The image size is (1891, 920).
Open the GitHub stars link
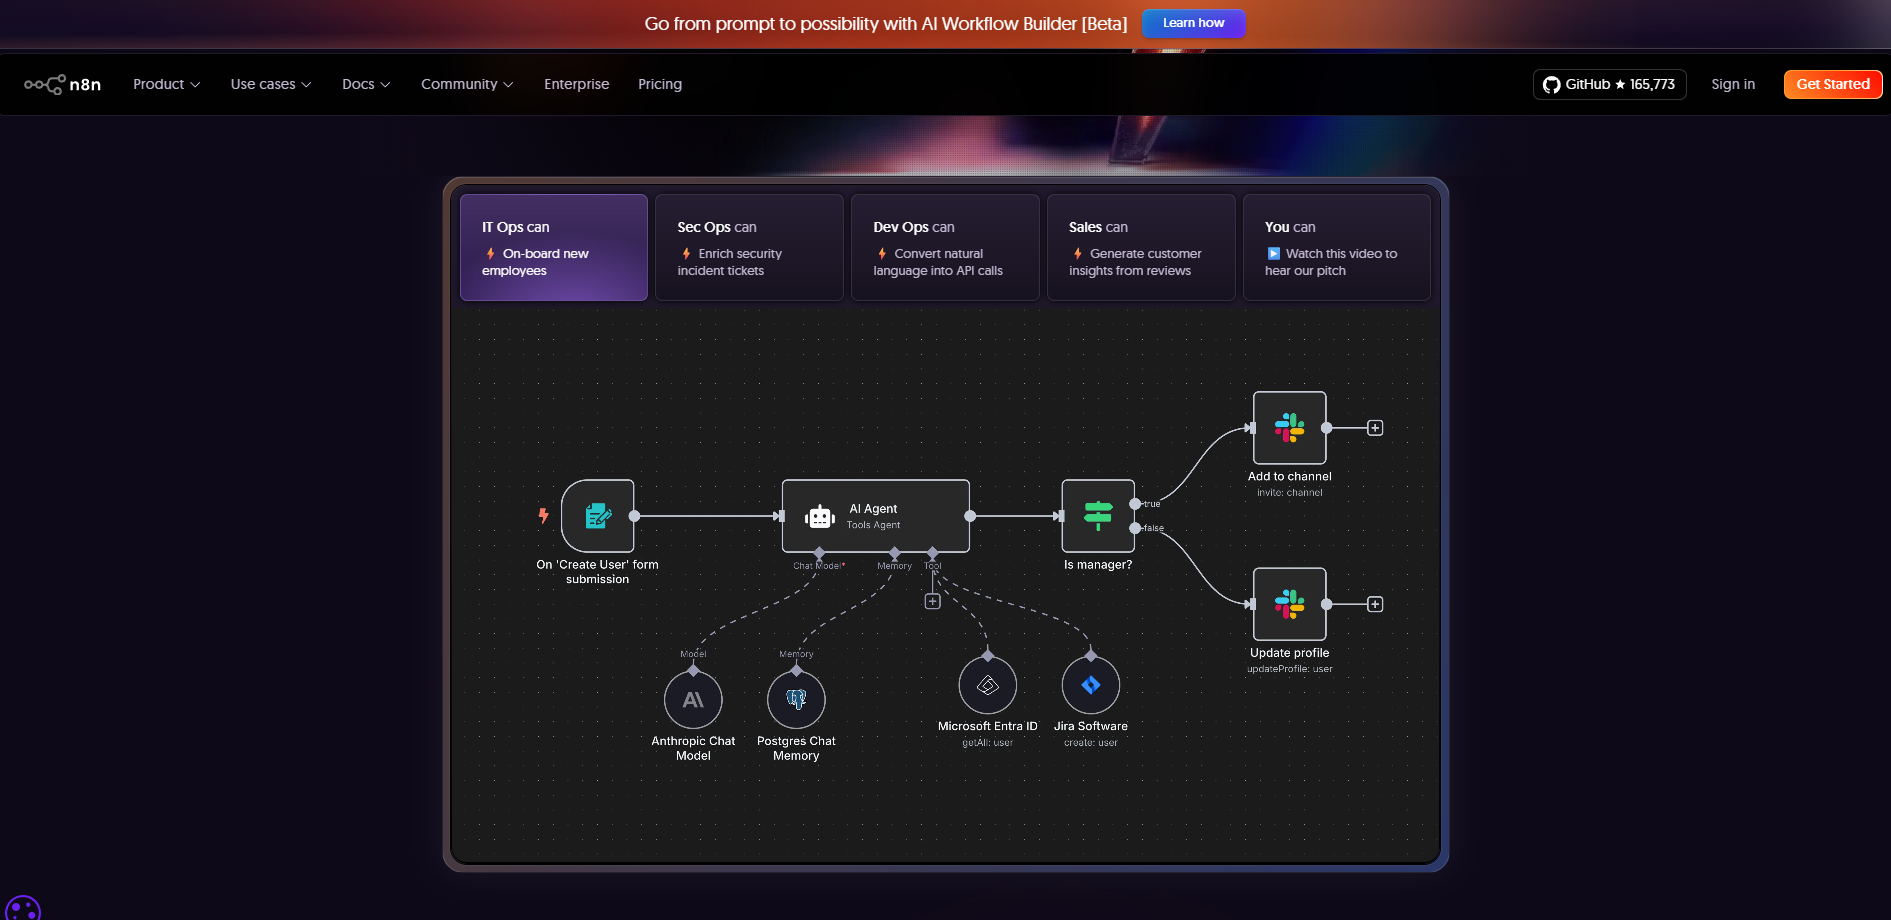point(1608,85)
